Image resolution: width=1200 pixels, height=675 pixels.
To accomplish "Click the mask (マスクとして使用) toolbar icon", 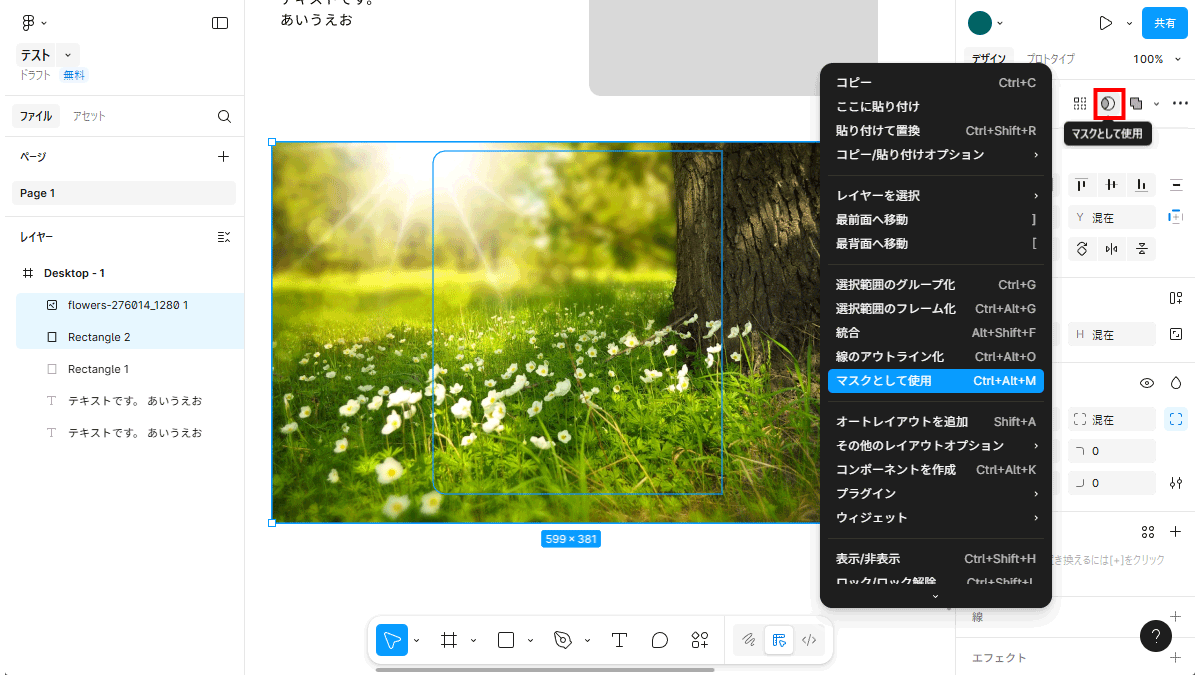I will 1108,103.
